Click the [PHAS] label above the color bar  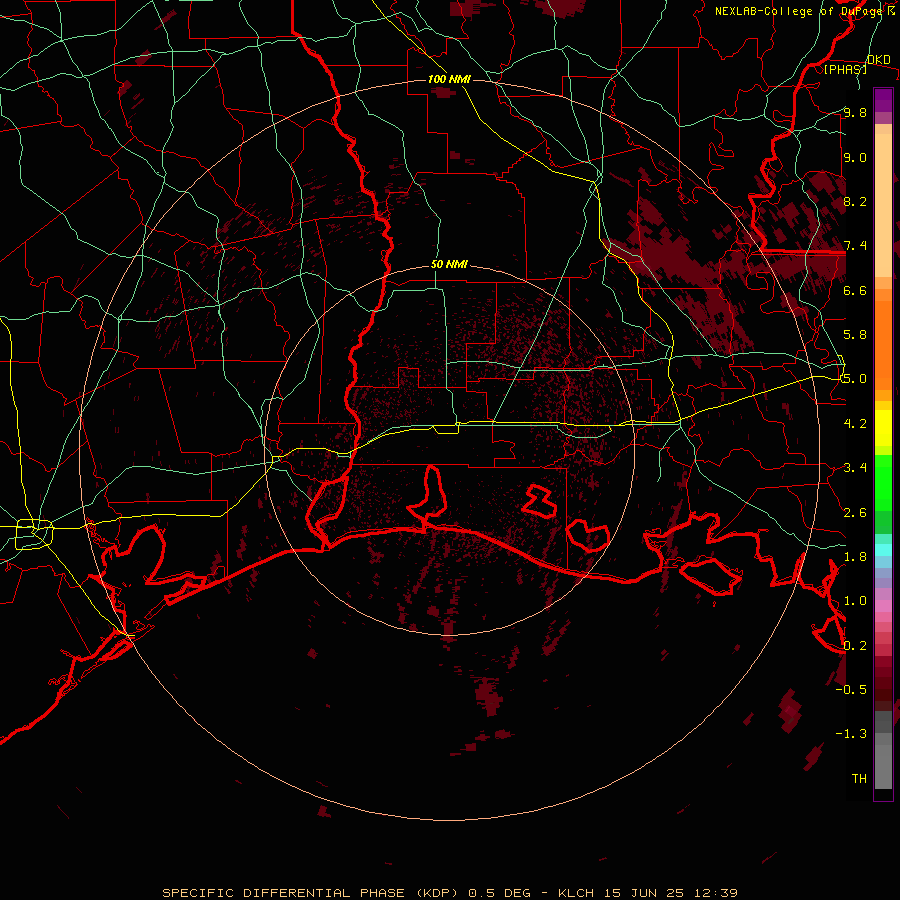point(845,69)
